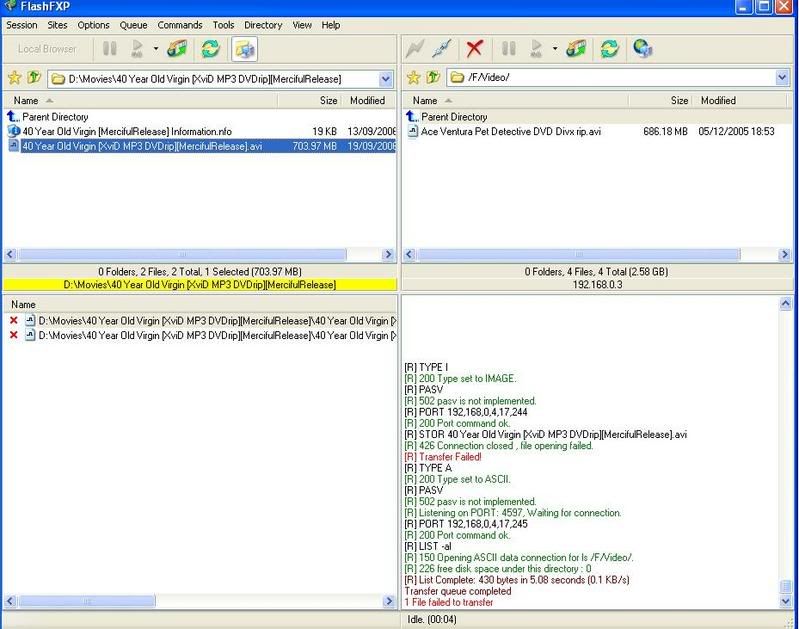The image size is (799, 629).
Task: Open the Tools menu
Action: point(223,25)
